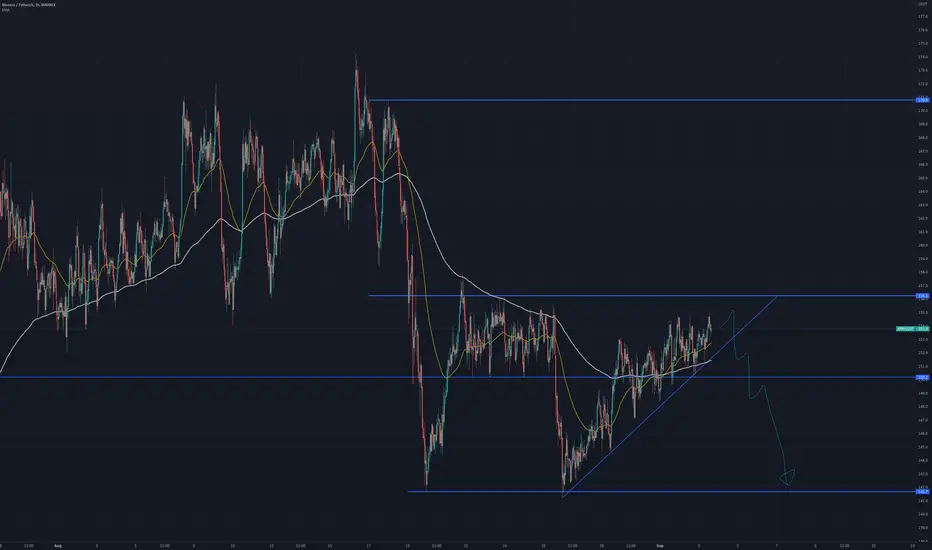Click the 170.8 horizontal line price tag

[x=922, y=100]
